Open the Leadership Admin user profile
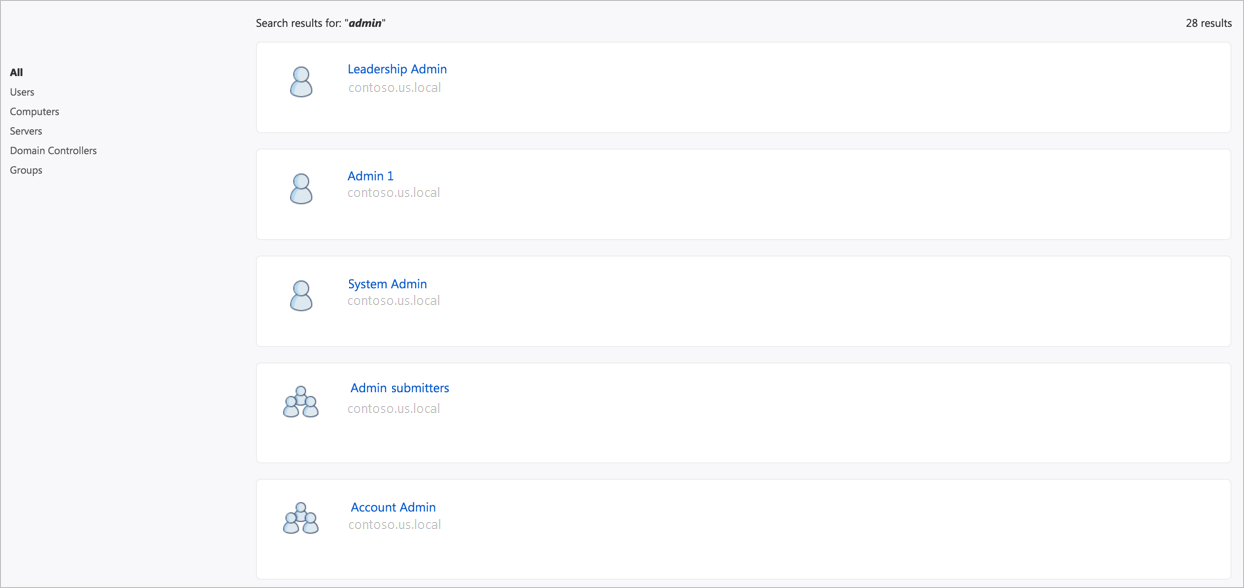The image size is (1244, 588). pos(397,68)
